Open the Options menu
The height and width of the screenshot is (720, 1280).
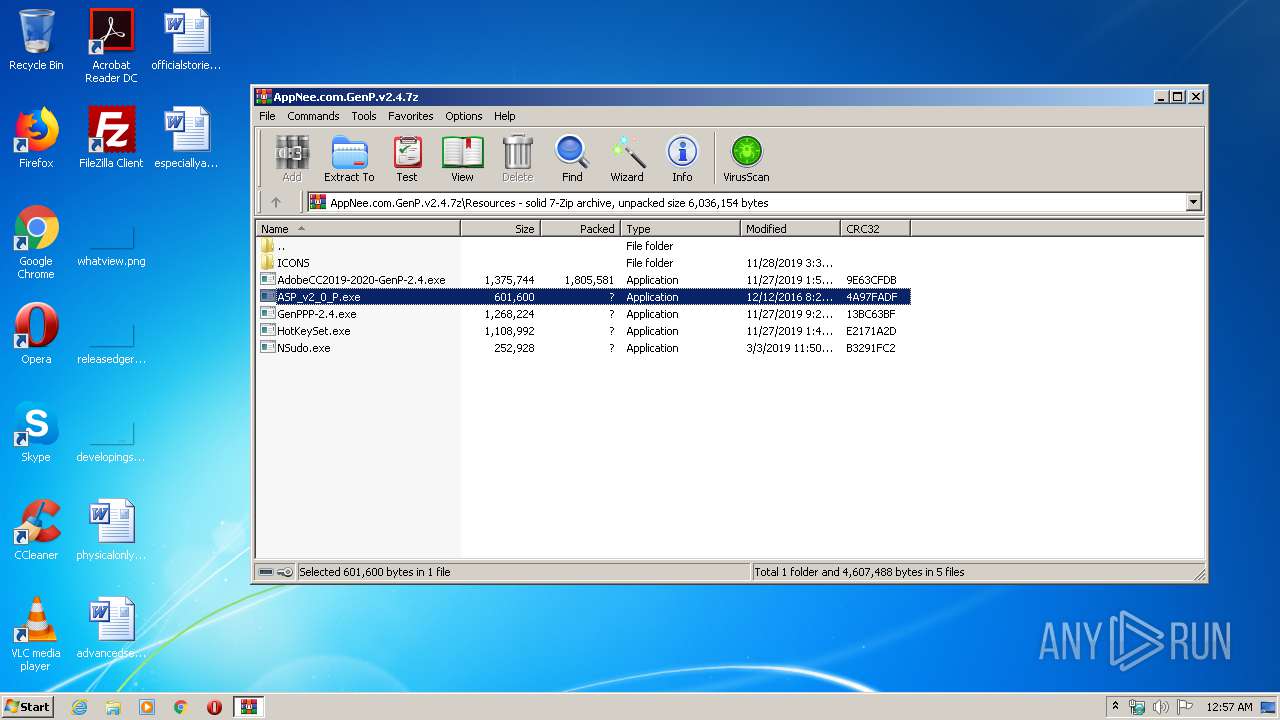[464, 116]
